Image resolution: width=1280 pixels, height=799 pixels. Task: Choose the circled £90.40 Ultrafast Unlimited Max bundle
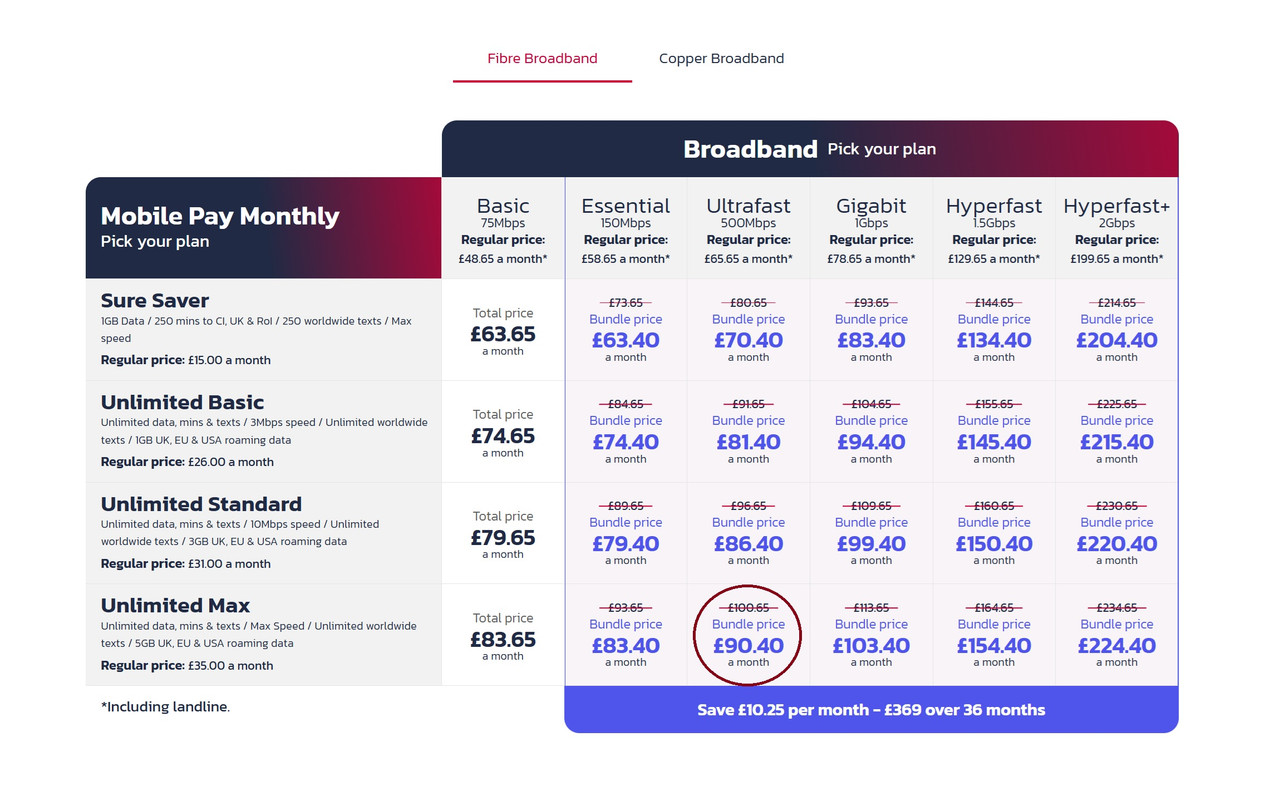tap(748, 645)
